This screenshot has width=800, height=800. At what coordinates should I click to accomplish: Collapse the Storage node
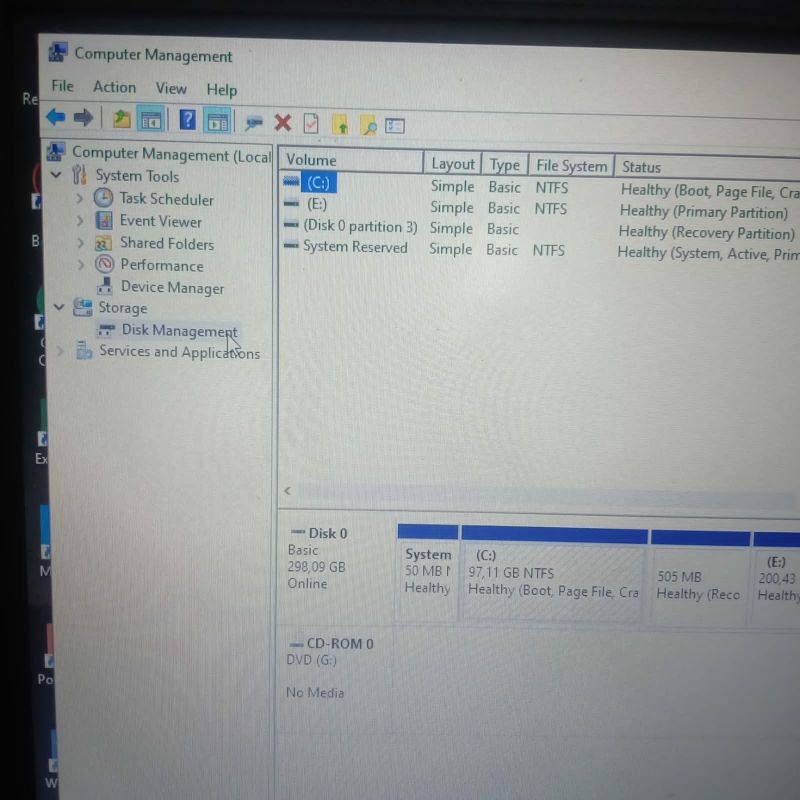[x=59, y=307]
